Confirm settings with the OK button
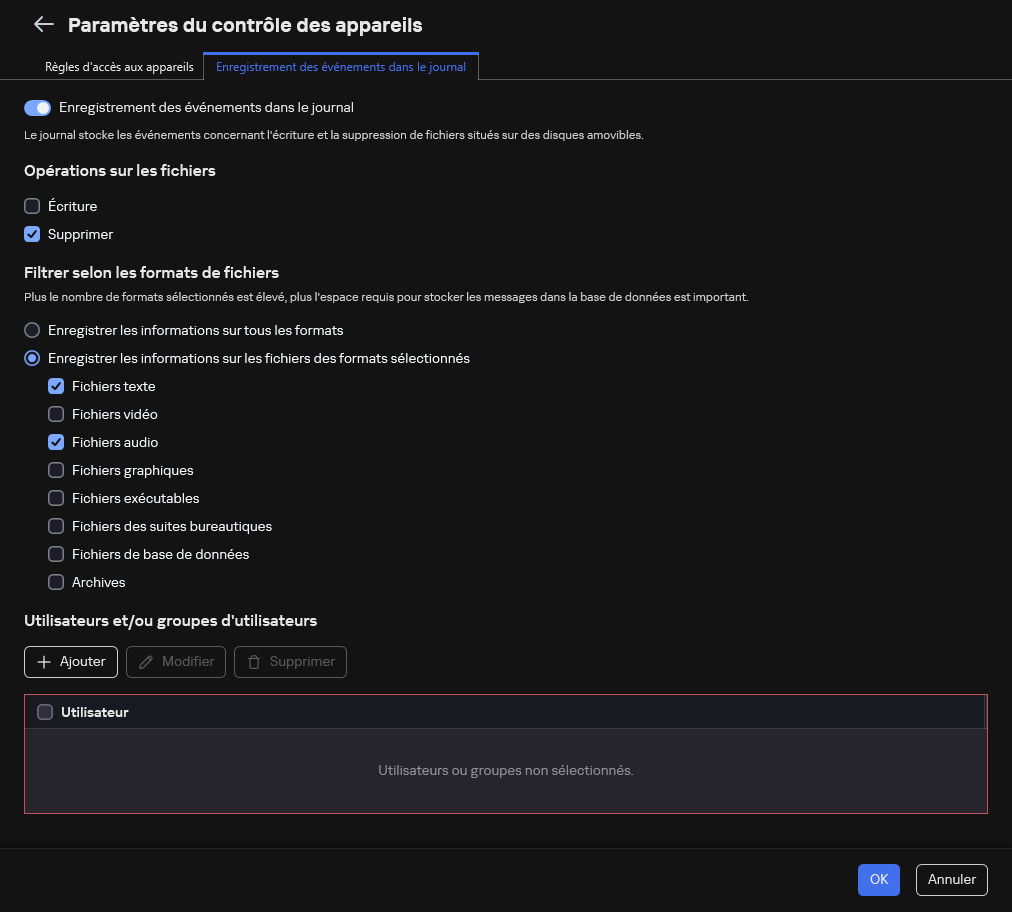 point(878,880)
